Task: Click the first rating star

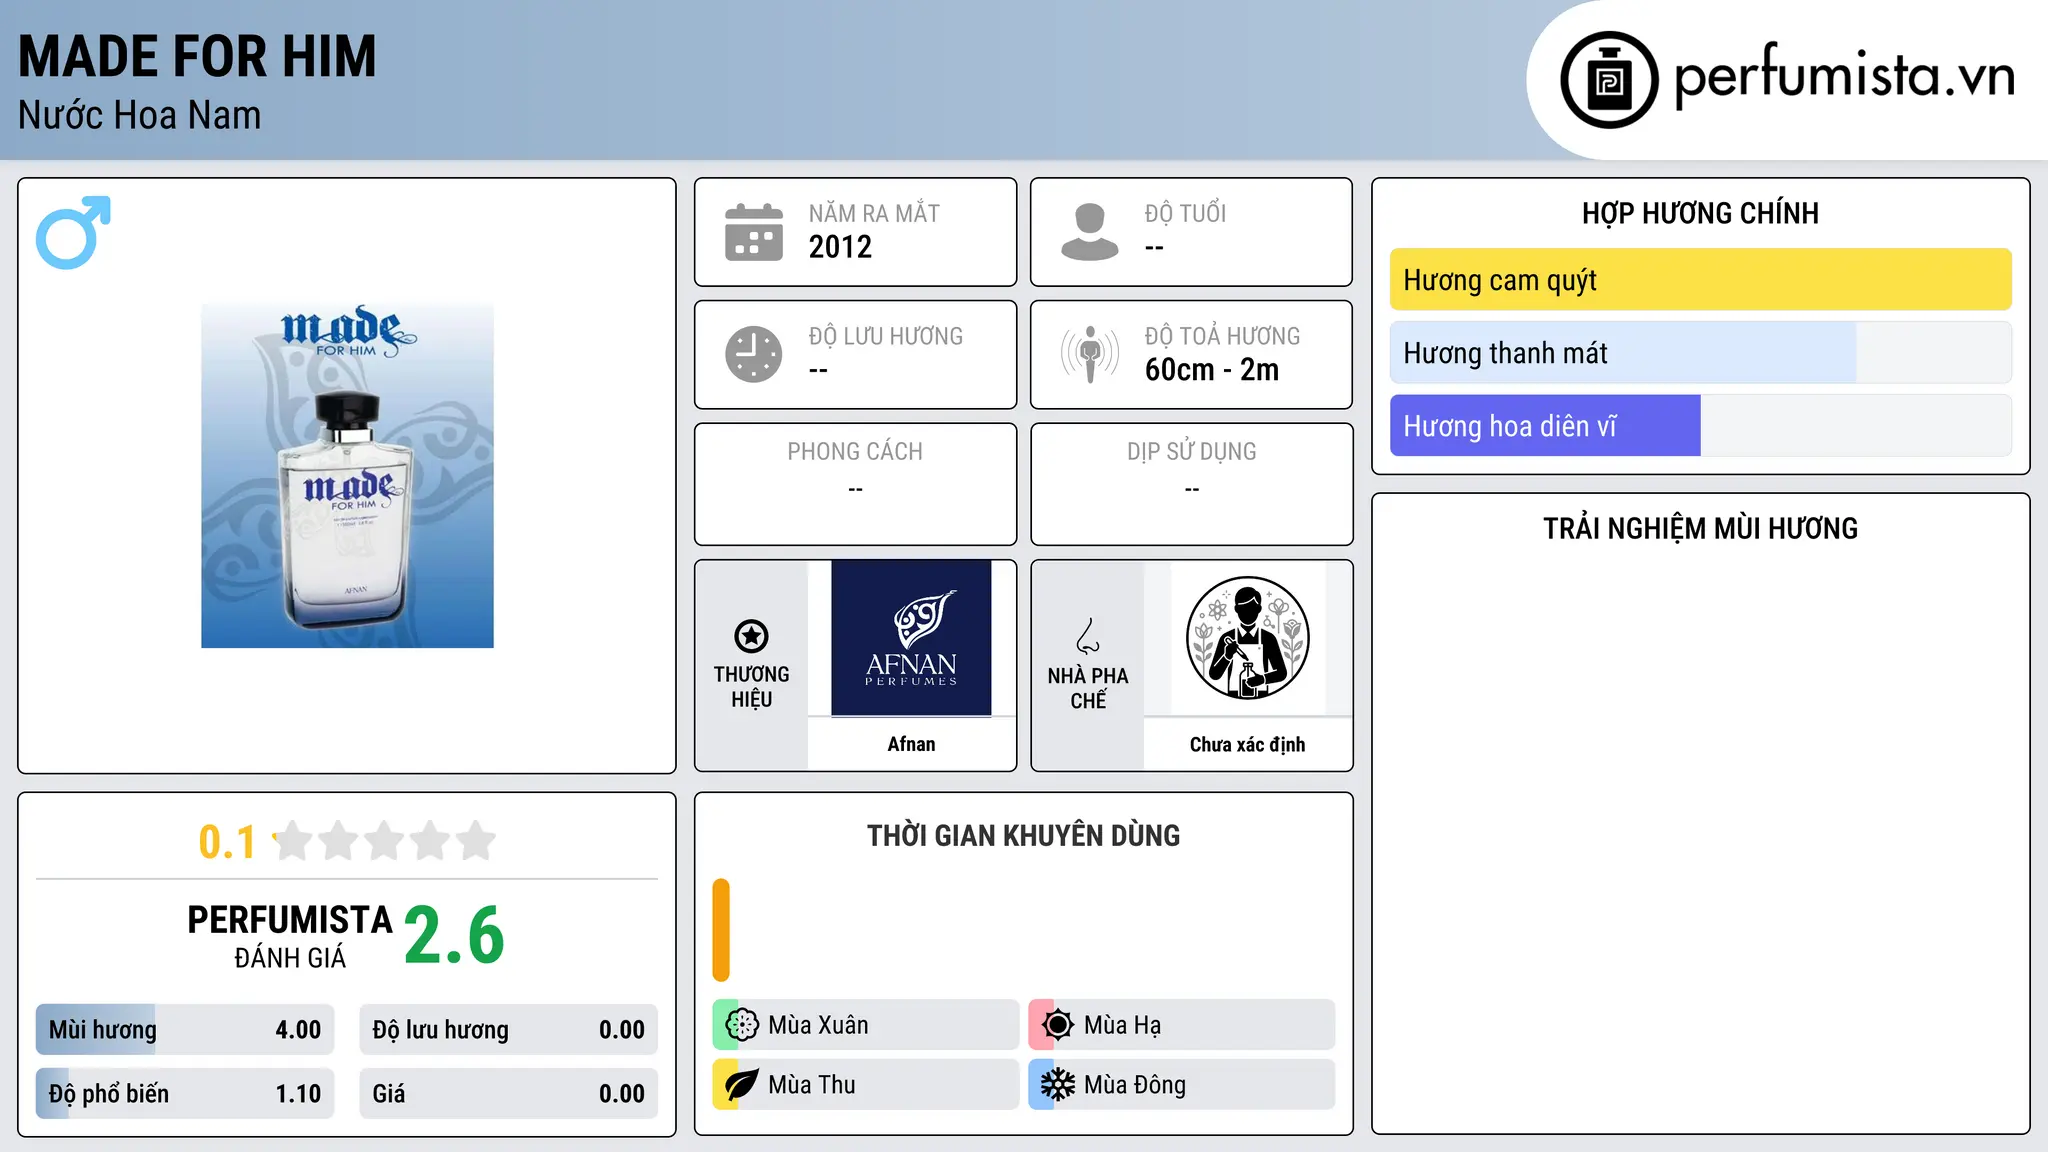Action: tap(293, 841)
